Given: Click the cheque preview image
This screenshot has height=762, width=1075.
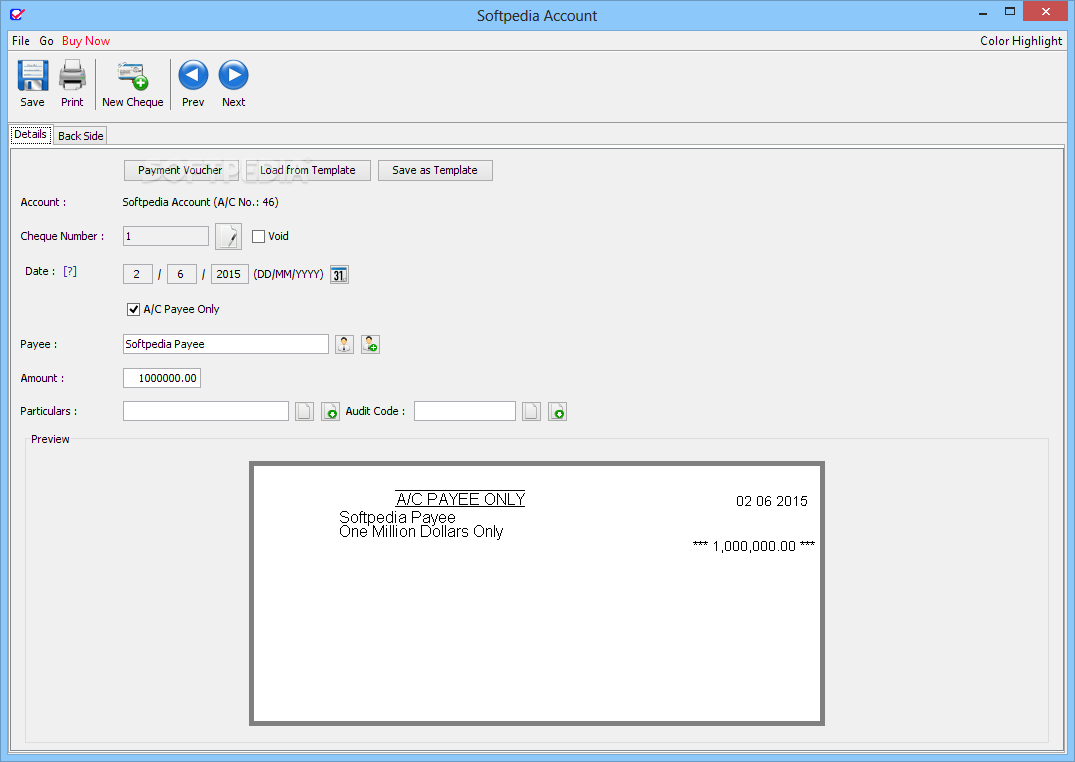Looking at the screenshot, I should pyautogui.click(x=537, y=593).
